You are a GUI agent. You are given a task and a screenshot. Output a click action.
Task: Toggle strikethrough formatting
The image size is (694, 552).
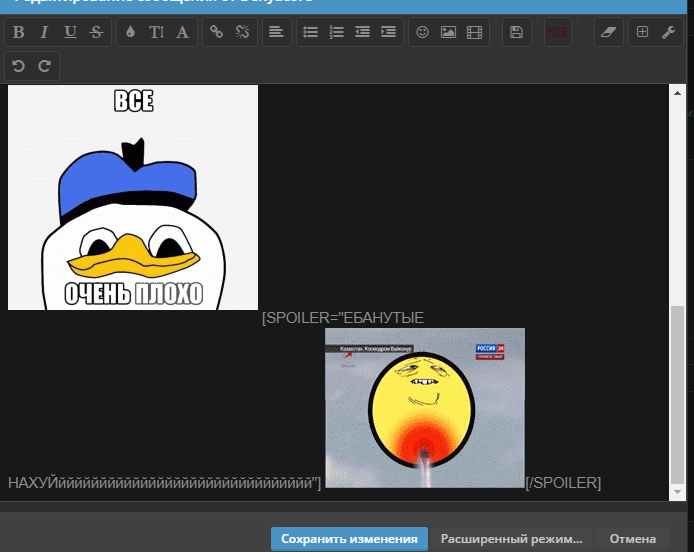tap(96, 32)
